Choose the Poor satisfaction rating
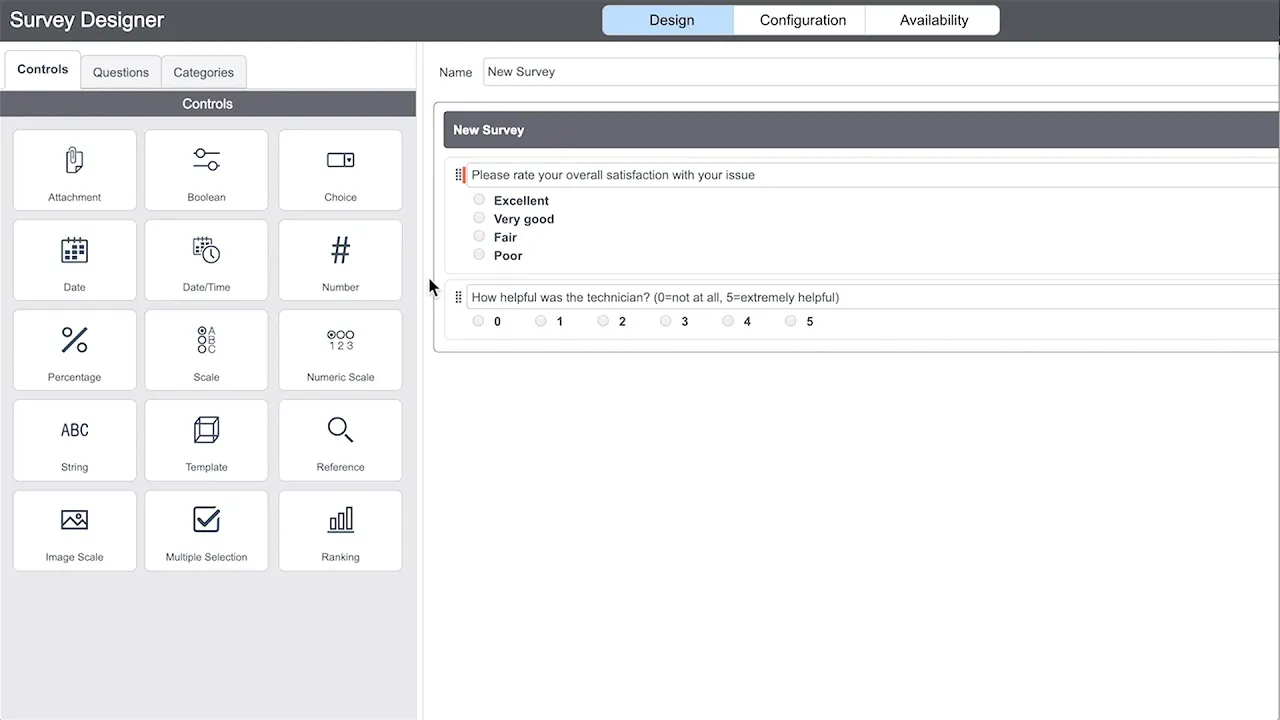The height and width of the screenshot is (720, 1280). point(479,254)
